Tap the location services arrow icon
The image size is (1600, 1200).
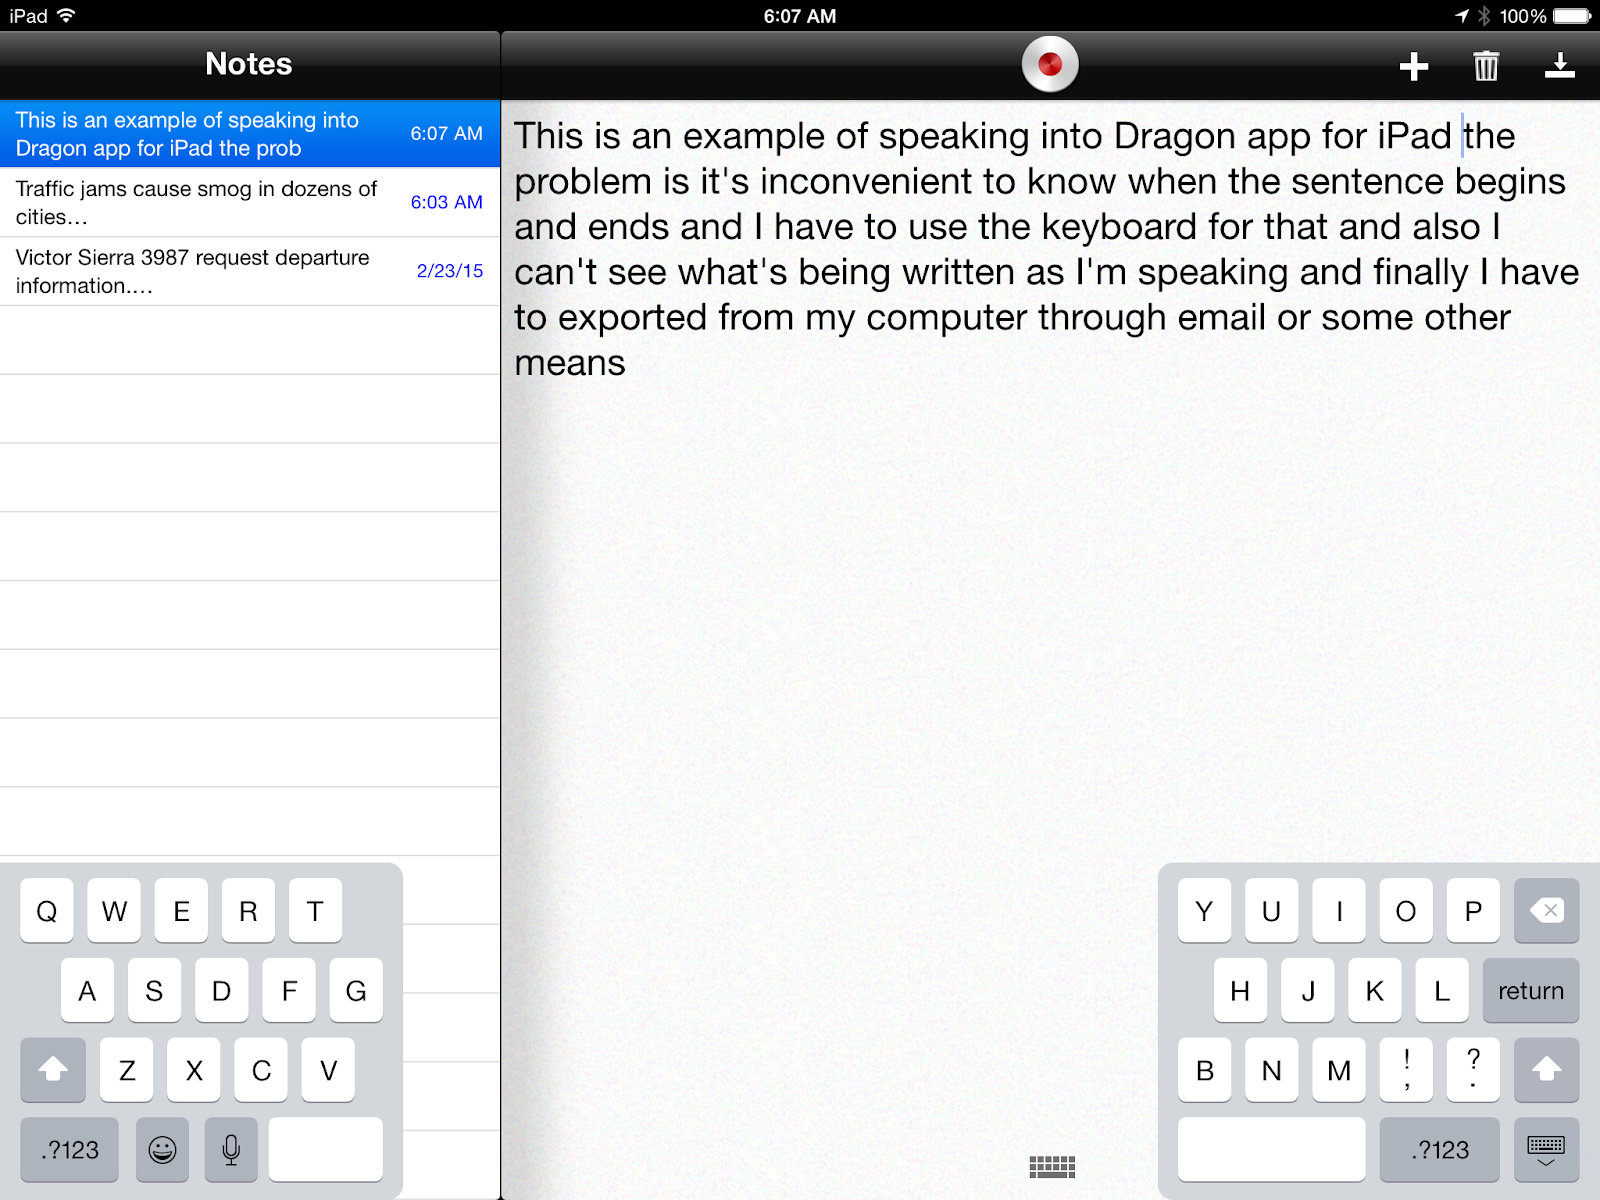point(1462,16)
